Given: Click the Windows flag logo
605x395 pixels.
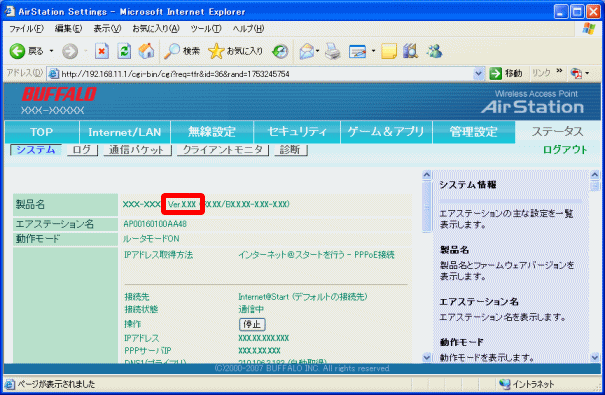Looking at the screenshot, I should click(589, 29).
